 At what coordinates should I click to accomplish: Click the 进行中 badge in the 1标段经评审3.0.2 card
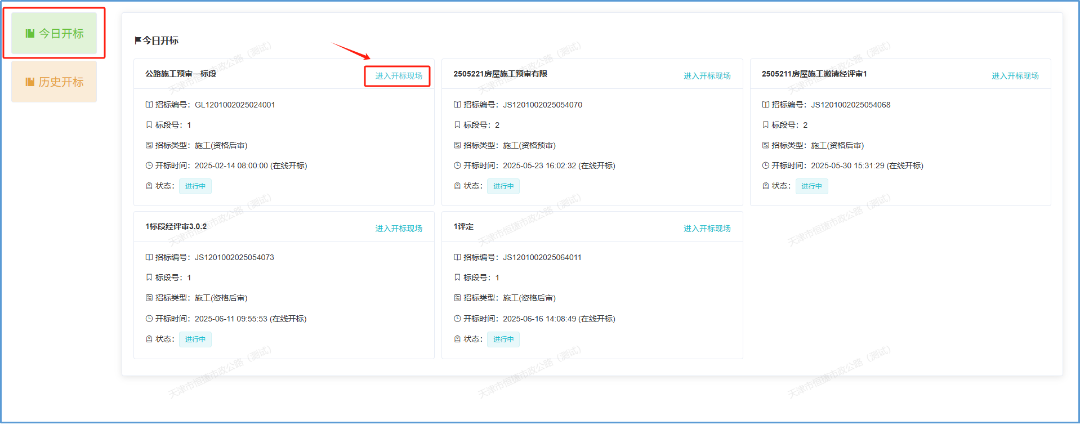[196, 339]
